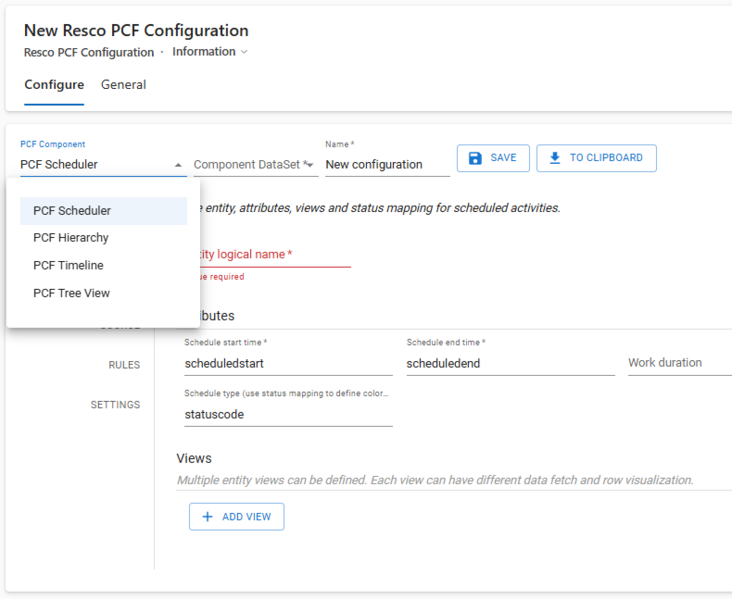Open the Component DataSet dropdown
The width and height of the screenshot is (732, 599).
click(x=256, y=164)
